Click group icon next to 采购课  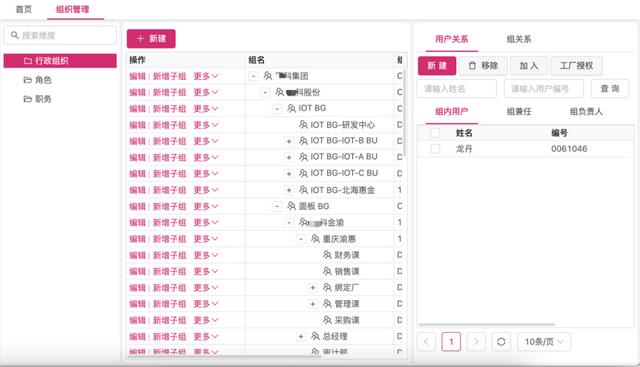(x=327, y=320)
